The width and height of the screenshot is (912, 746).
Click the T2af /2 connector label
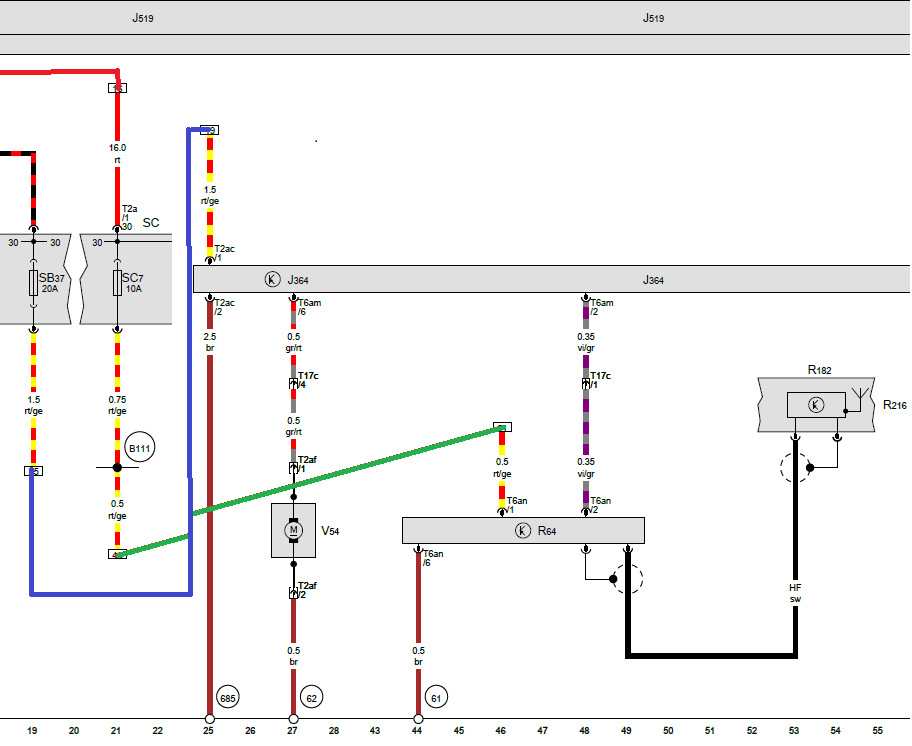(308, 590)
